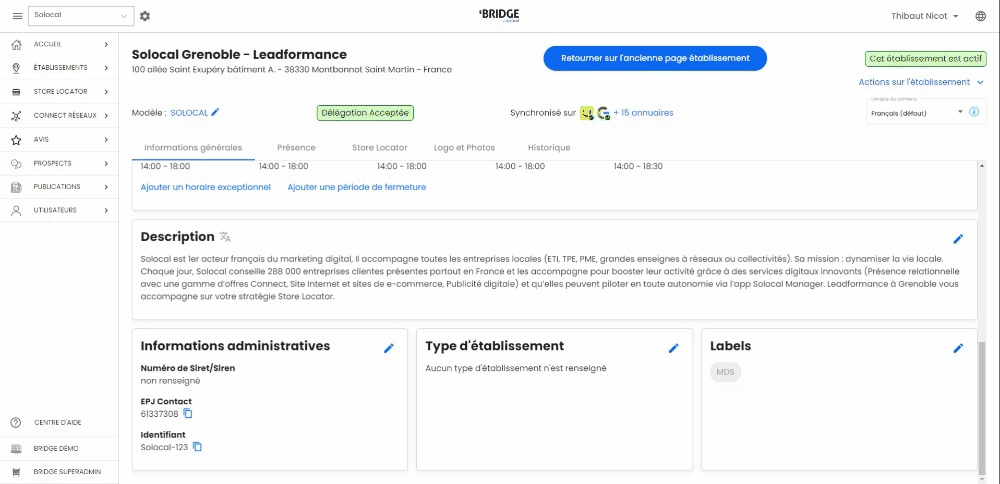Click Cet établissement est actif badge
Viewport: 1000px width, 484px height.
pos(925,58)
